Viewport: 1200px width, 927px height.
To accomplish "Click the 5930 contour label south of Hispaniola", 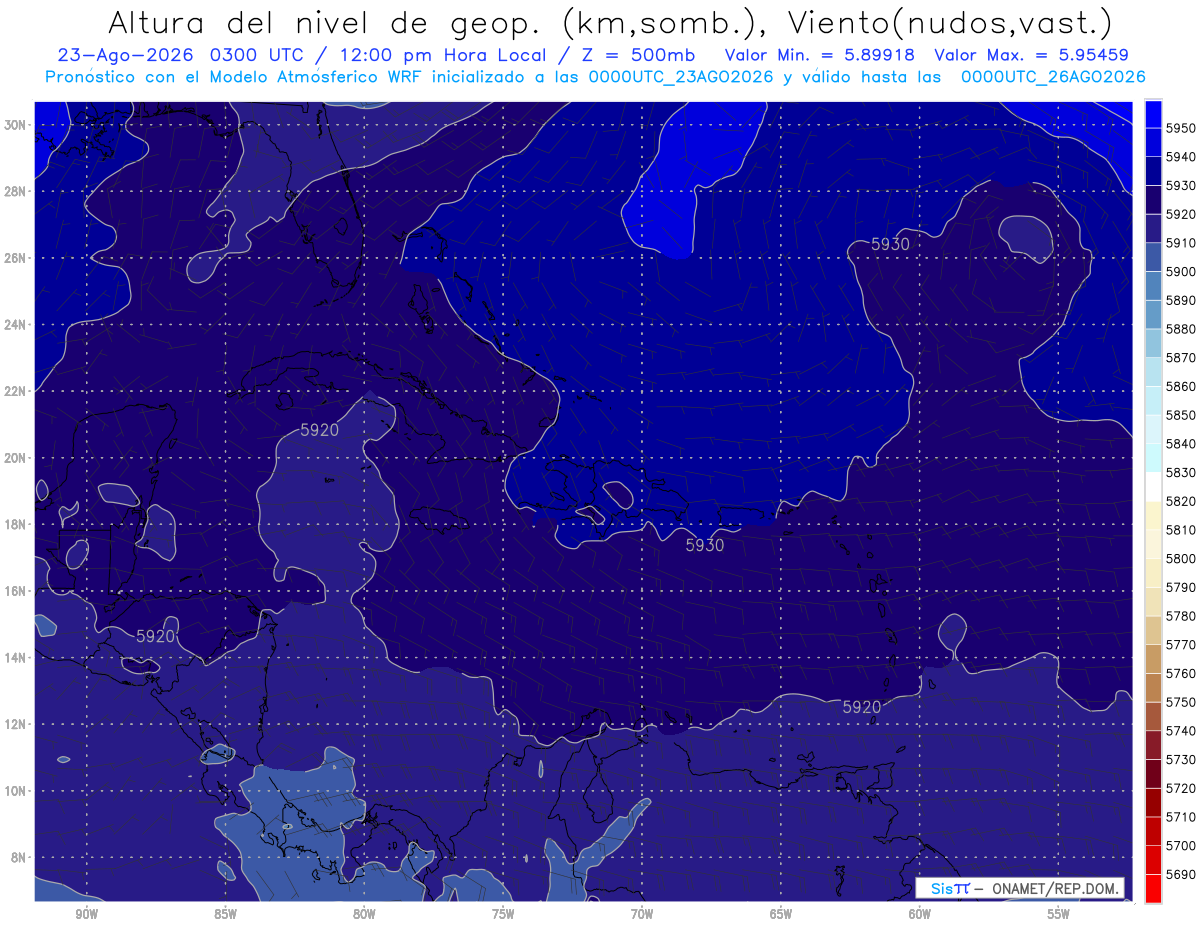I will coord(705,545).
